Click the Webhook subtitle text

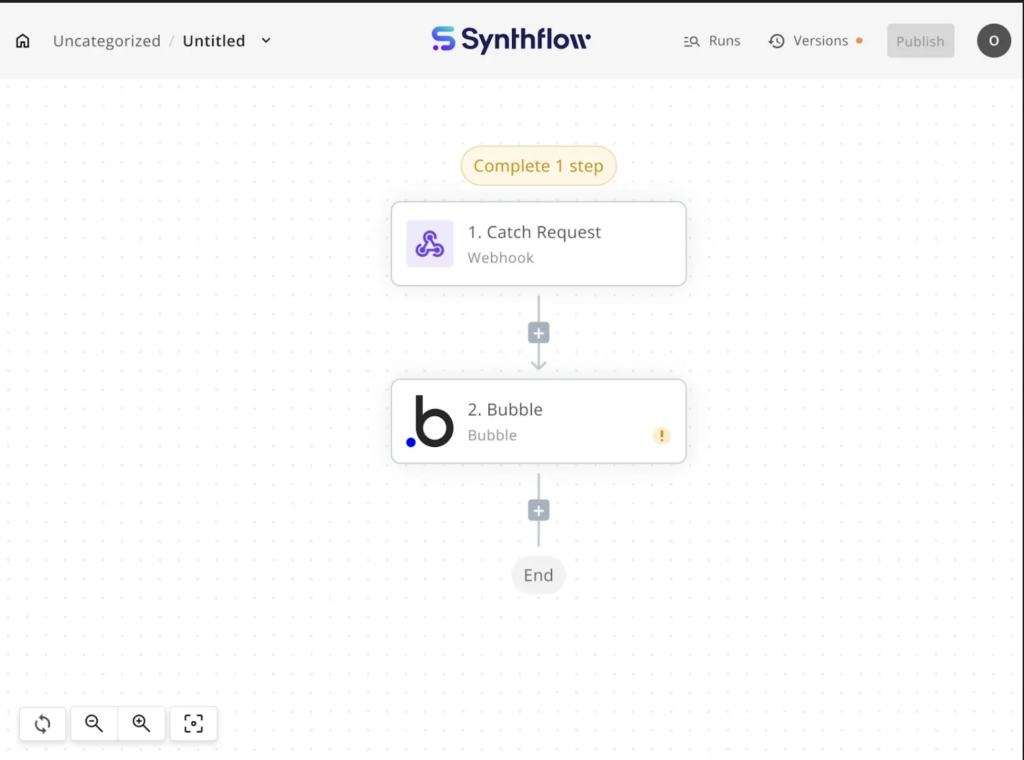point(500,258)
